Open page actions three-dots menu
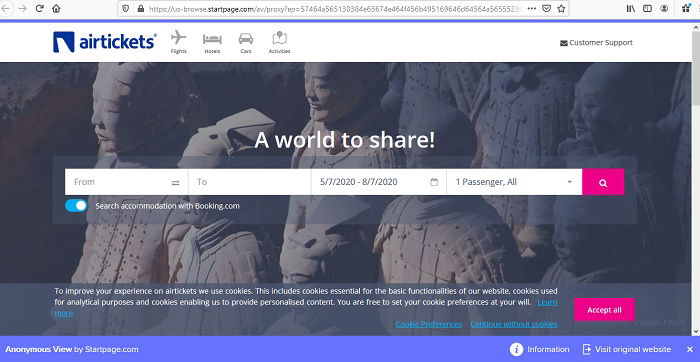Viewport: 700px width, 362px height. pyautogui.click(x=531, y=8)
